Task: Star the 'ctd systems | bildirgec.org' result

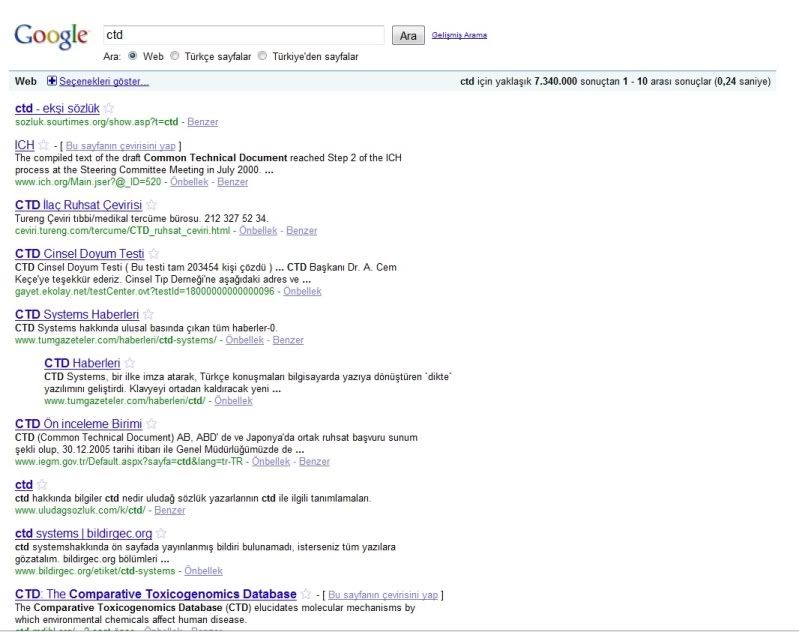Action: [x=161, y=534]
